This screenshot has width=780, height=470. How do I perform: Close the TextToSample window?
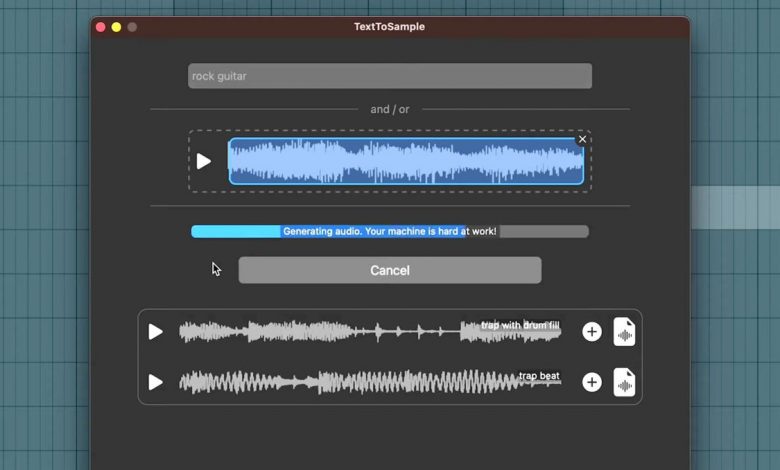coord(100,27)
